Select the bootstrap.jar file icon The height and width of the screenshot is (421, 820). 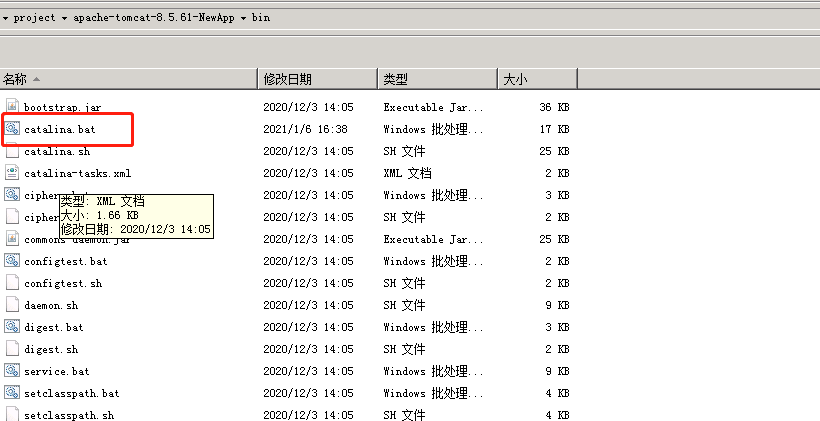tap(12, 106)
